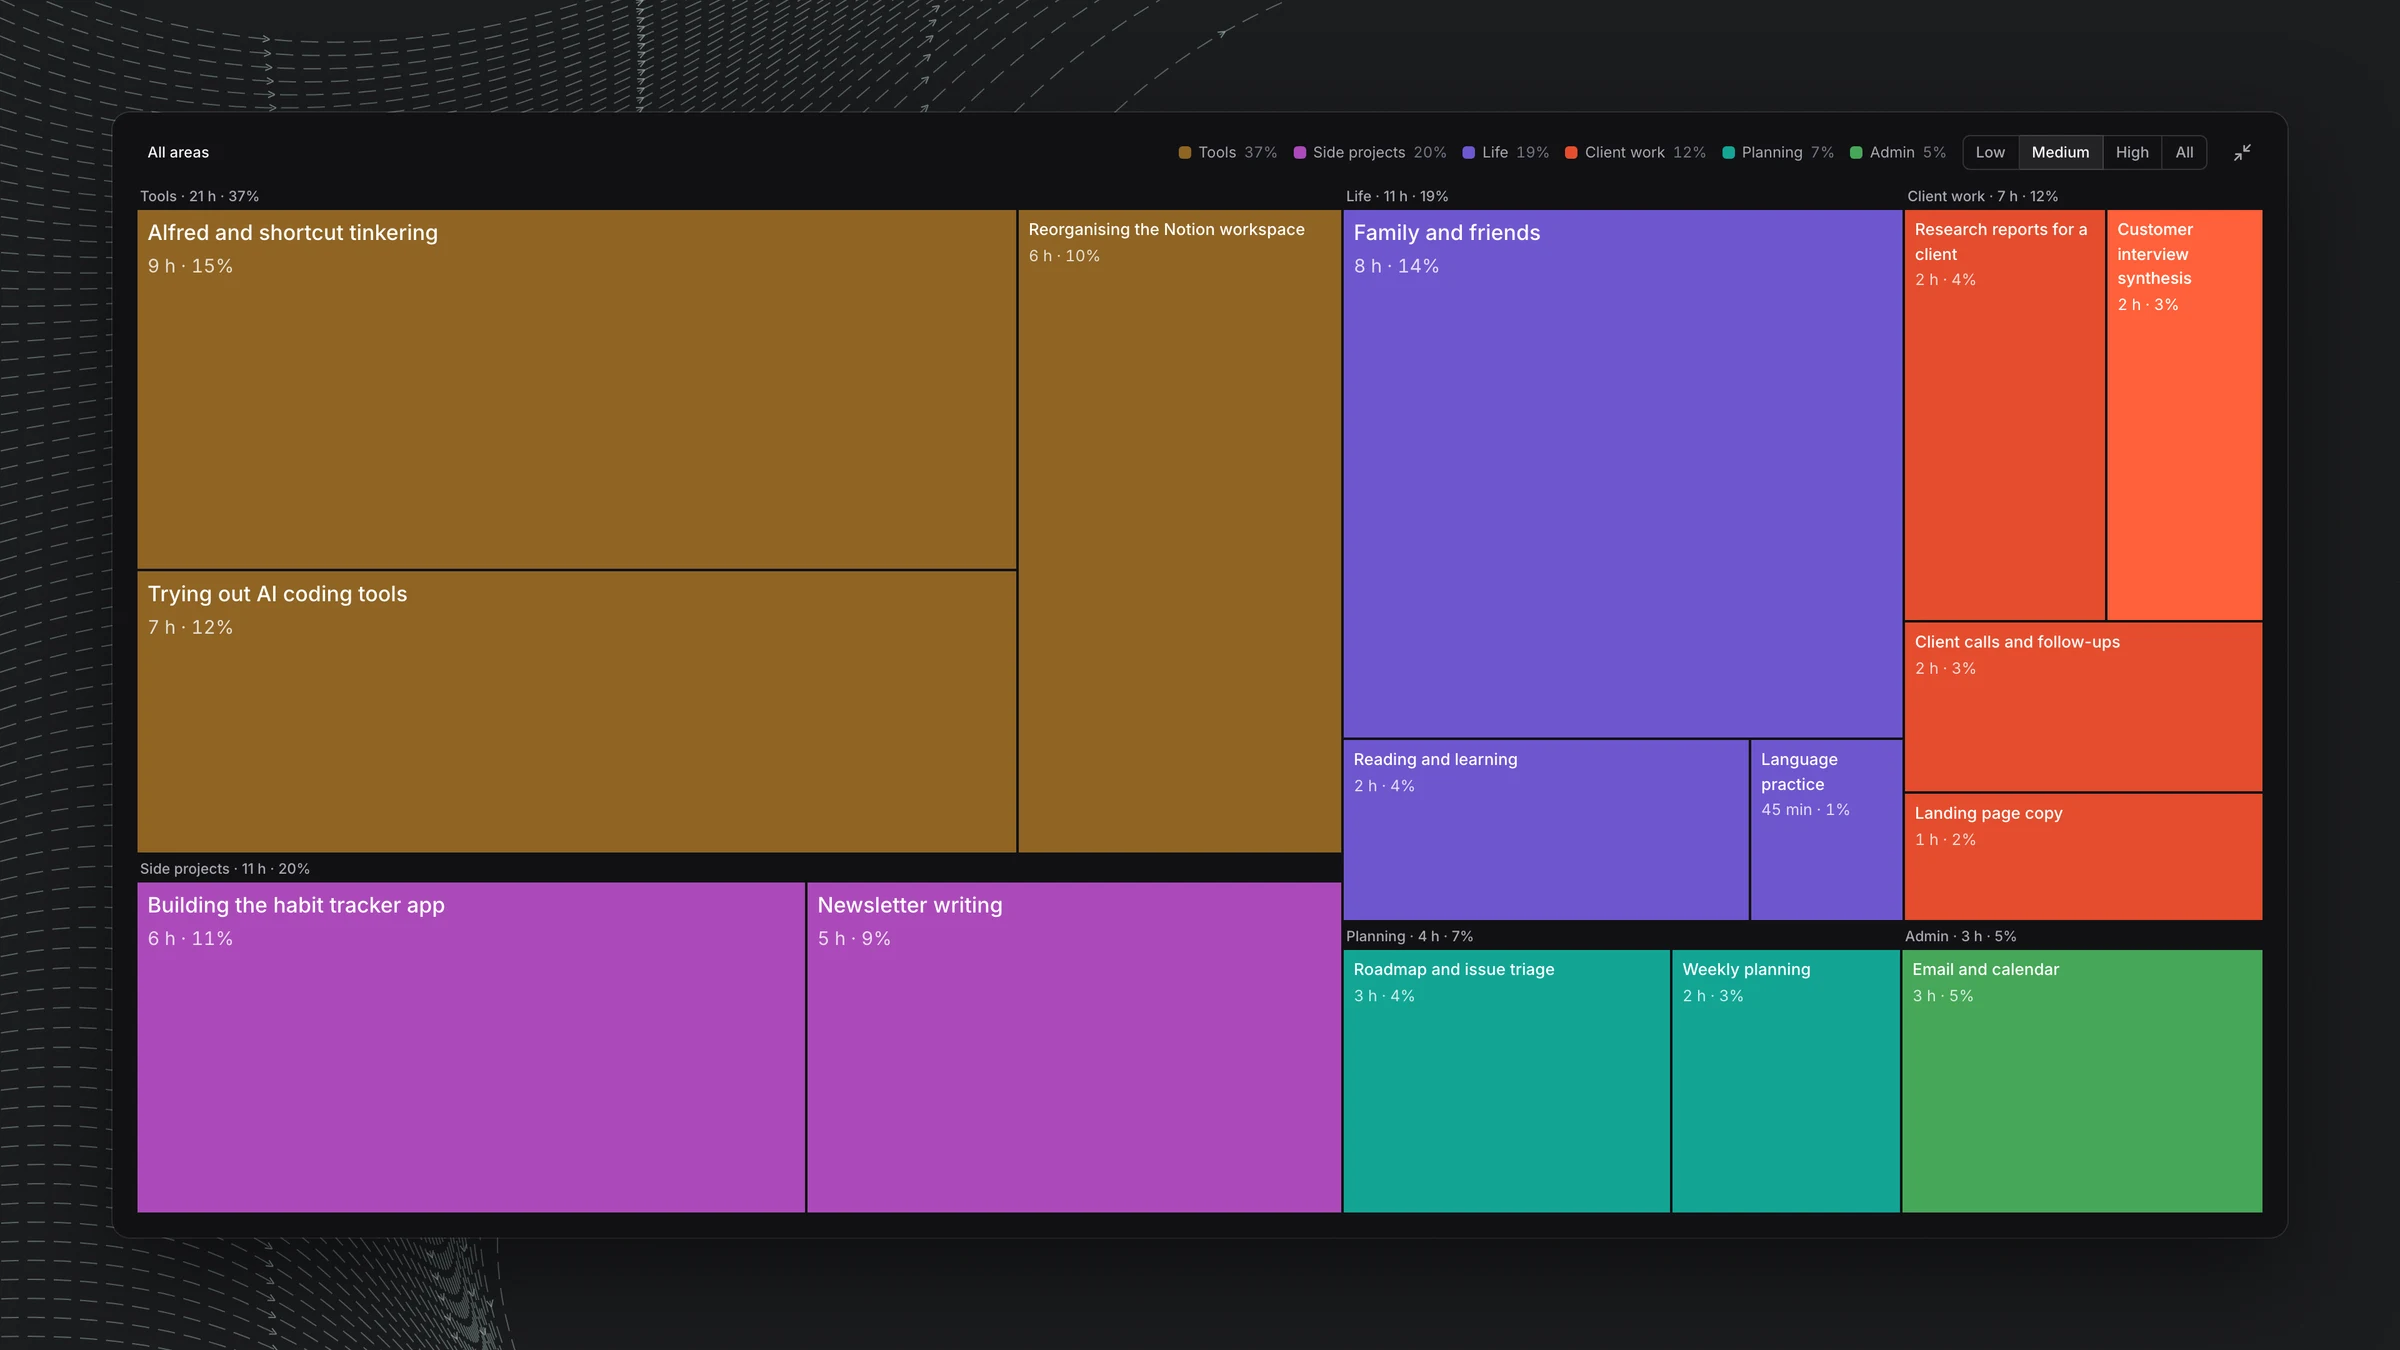Viewport: 2400px width, 1350px height.
Task: Select the Email and calendar tile
Action: pos(2082,1081)
